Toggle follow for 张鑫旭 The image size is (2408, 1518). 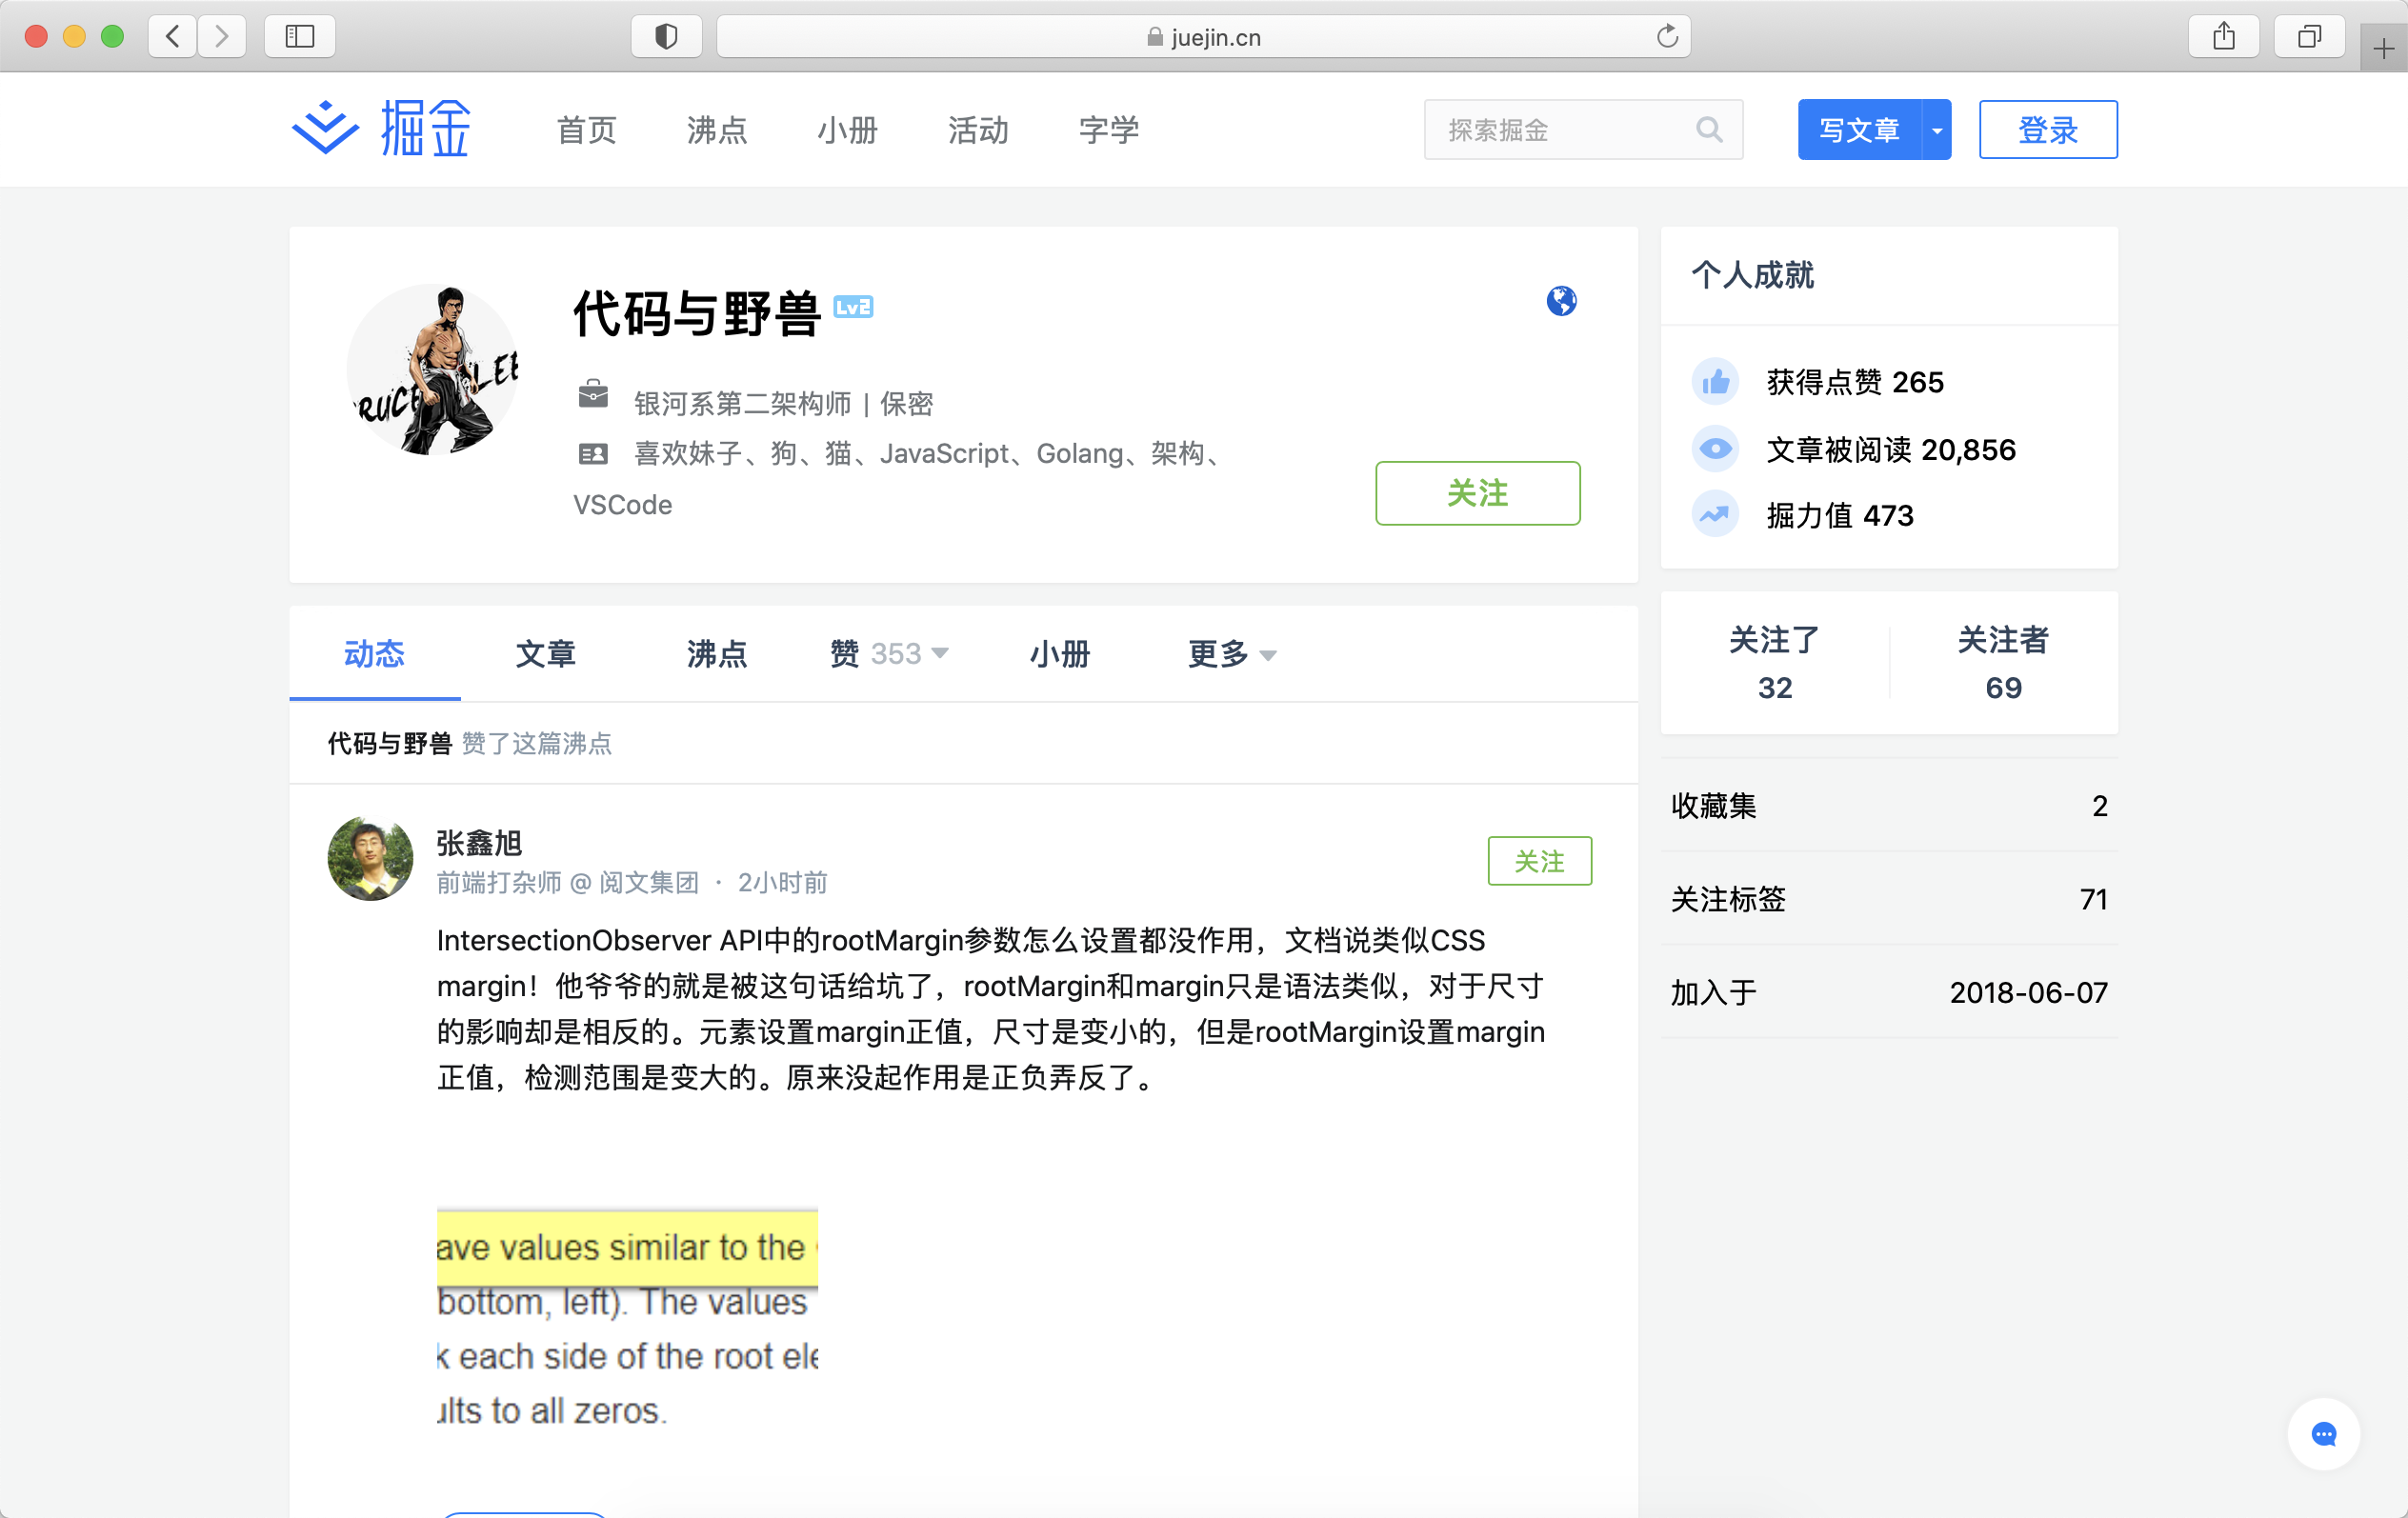[1539, 861]
